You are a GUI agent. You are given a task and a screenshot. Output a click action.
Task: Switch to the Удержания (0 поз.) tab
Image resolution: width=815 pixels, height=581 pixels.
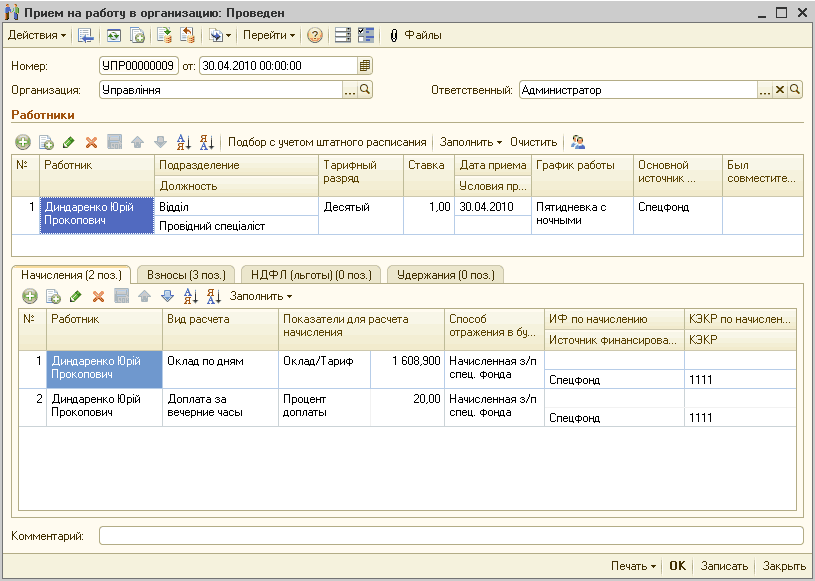point(445,275)
